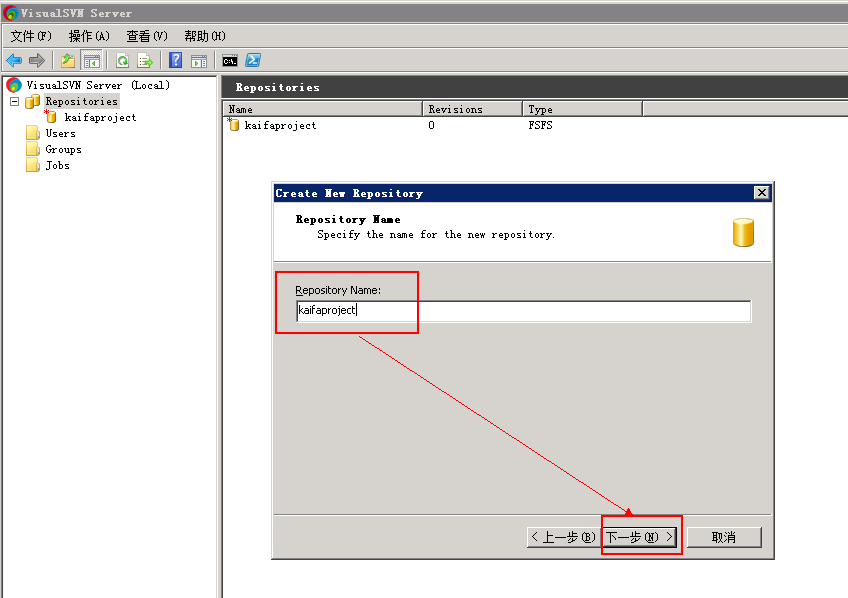Select Repositories in the tree
The width and height of the screenshot is (848, 598).
pos(82,101)
